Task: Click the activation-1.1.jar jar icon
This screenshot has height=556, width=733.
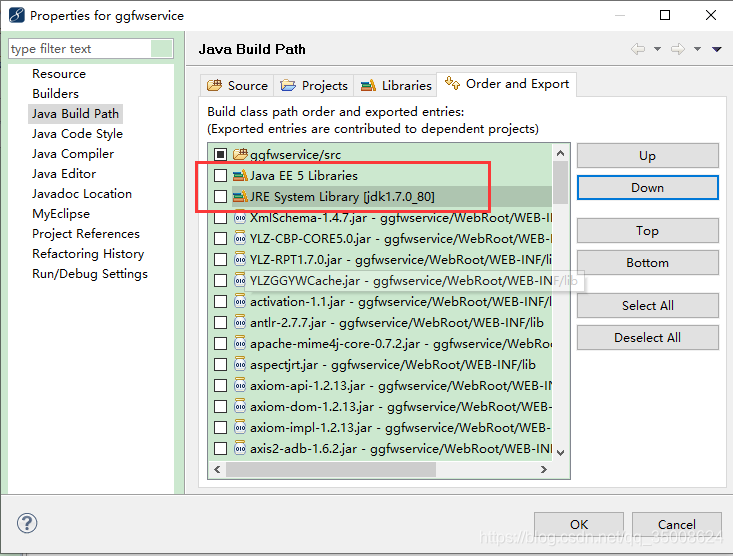Action: pos(240,302)
